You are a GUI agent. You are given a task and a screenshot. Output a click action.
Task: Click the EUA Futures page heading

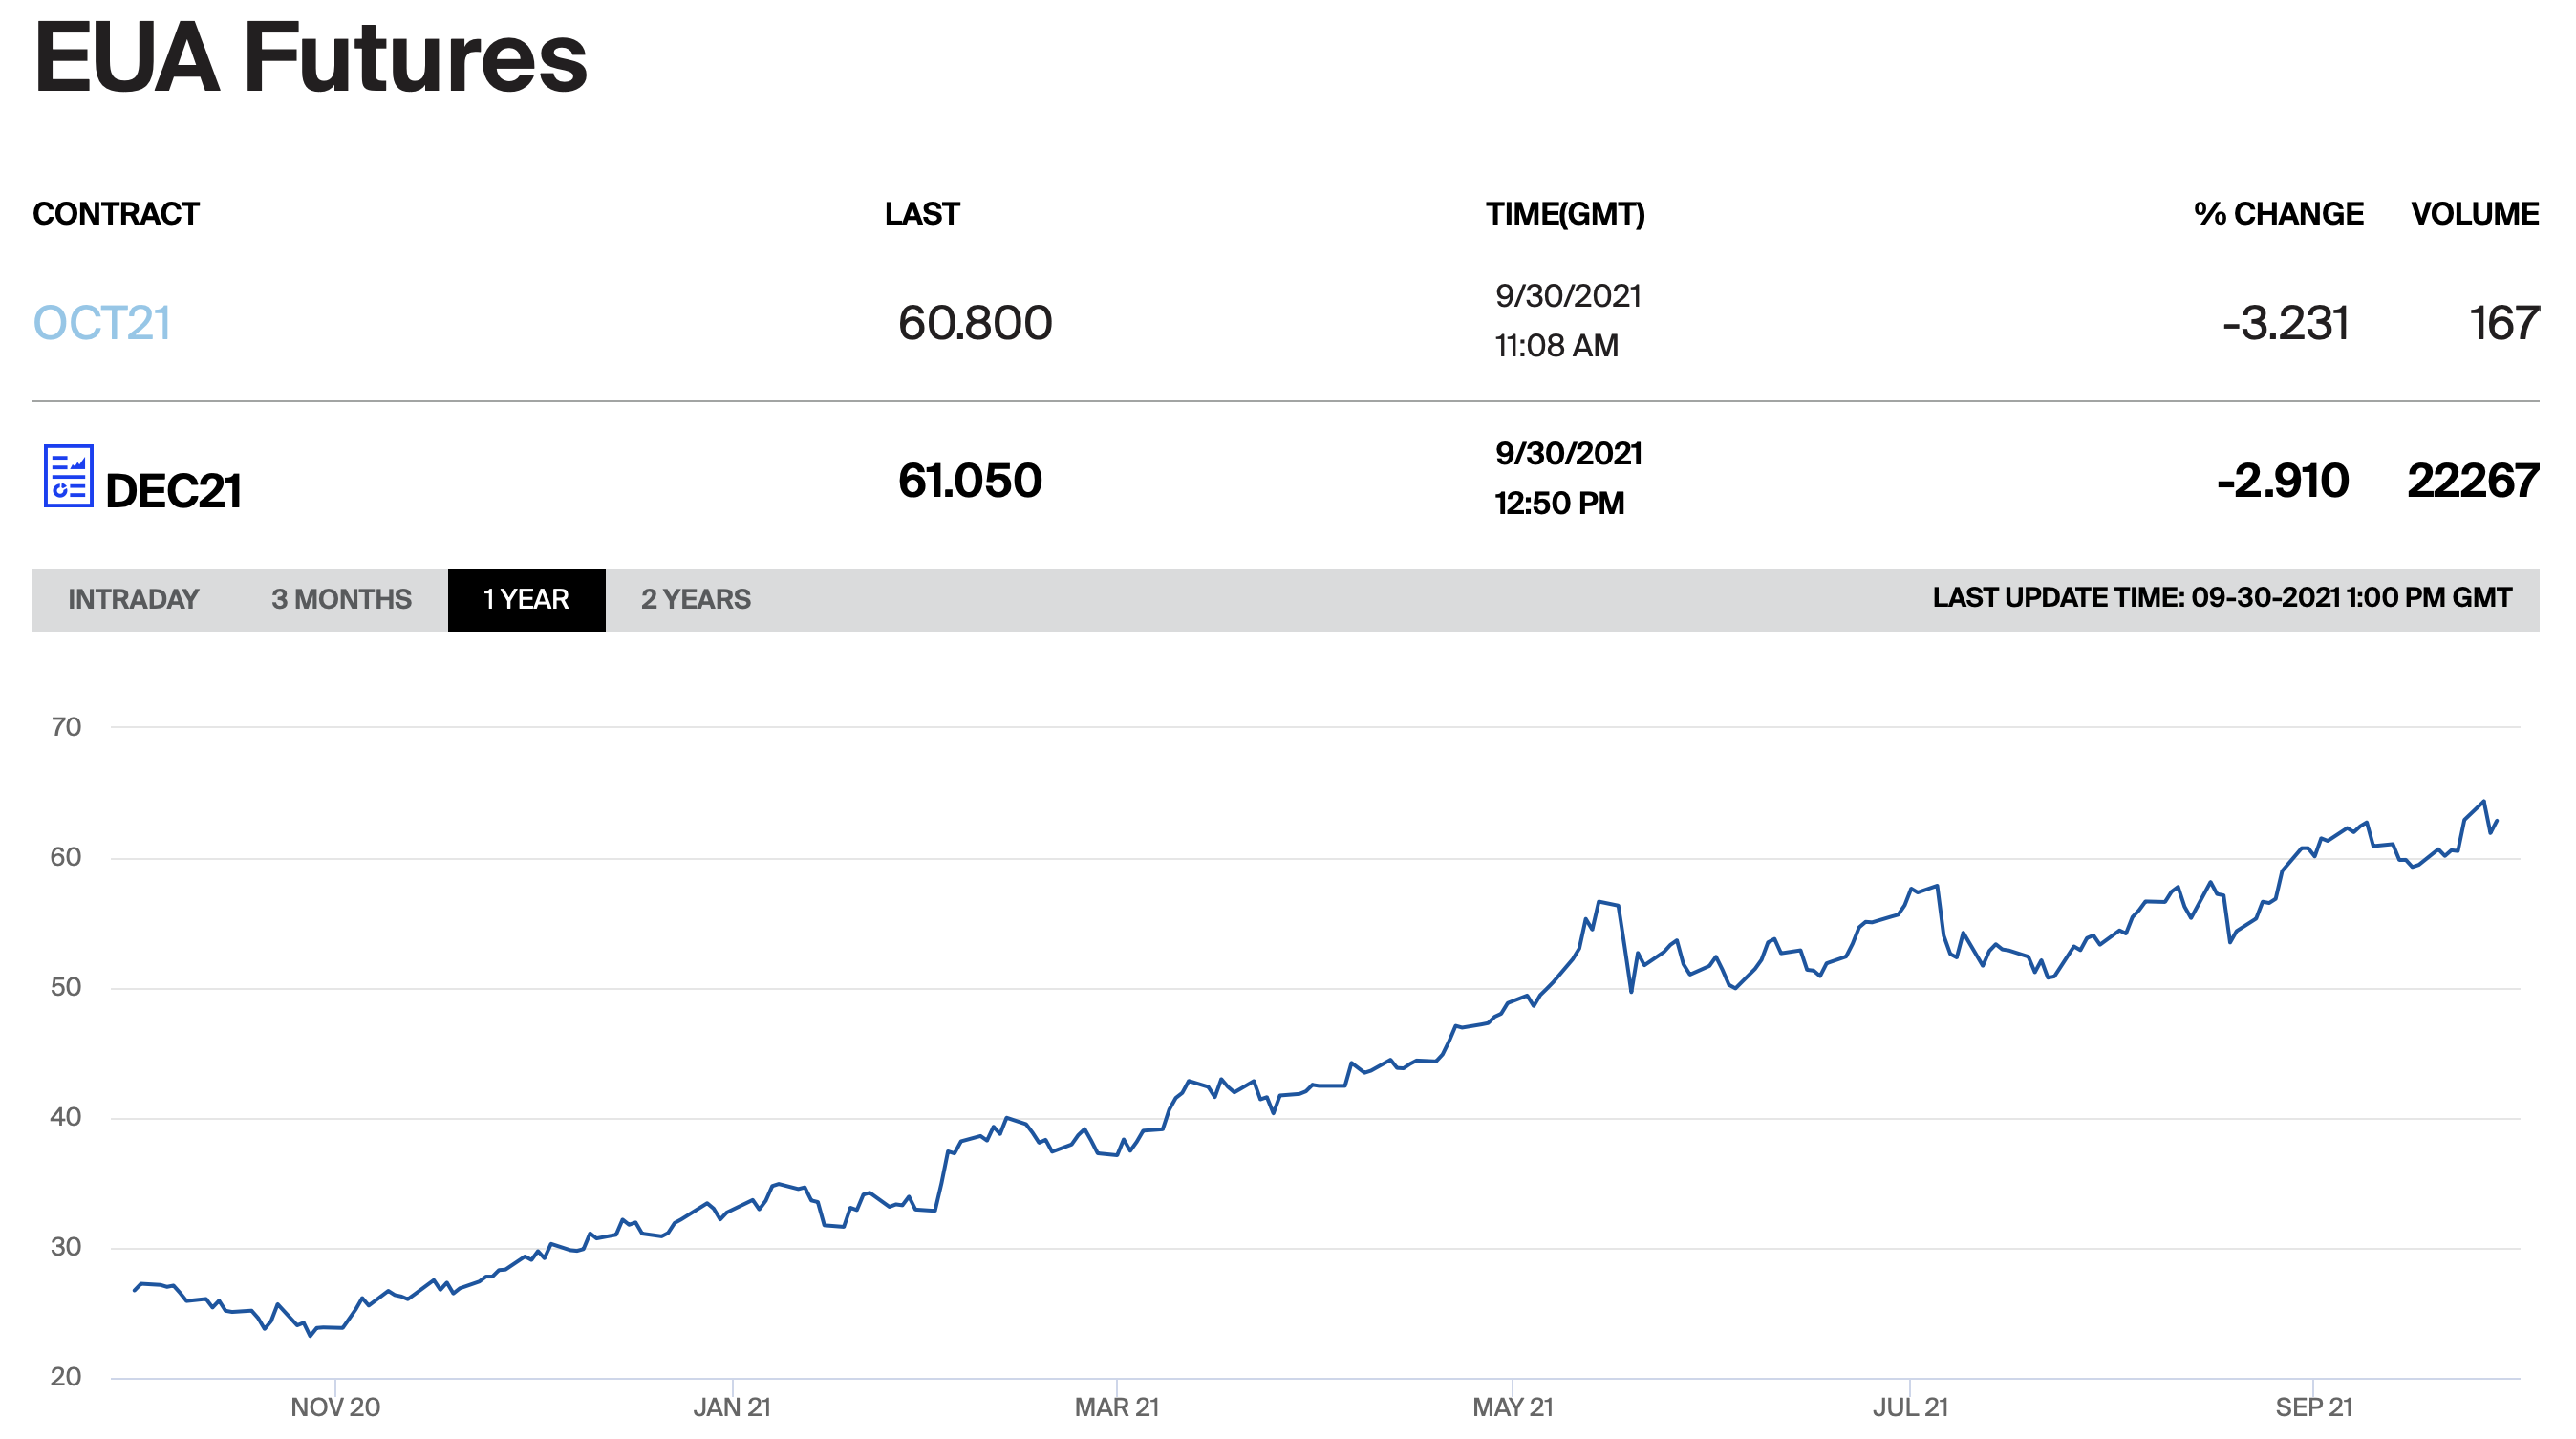311,58
